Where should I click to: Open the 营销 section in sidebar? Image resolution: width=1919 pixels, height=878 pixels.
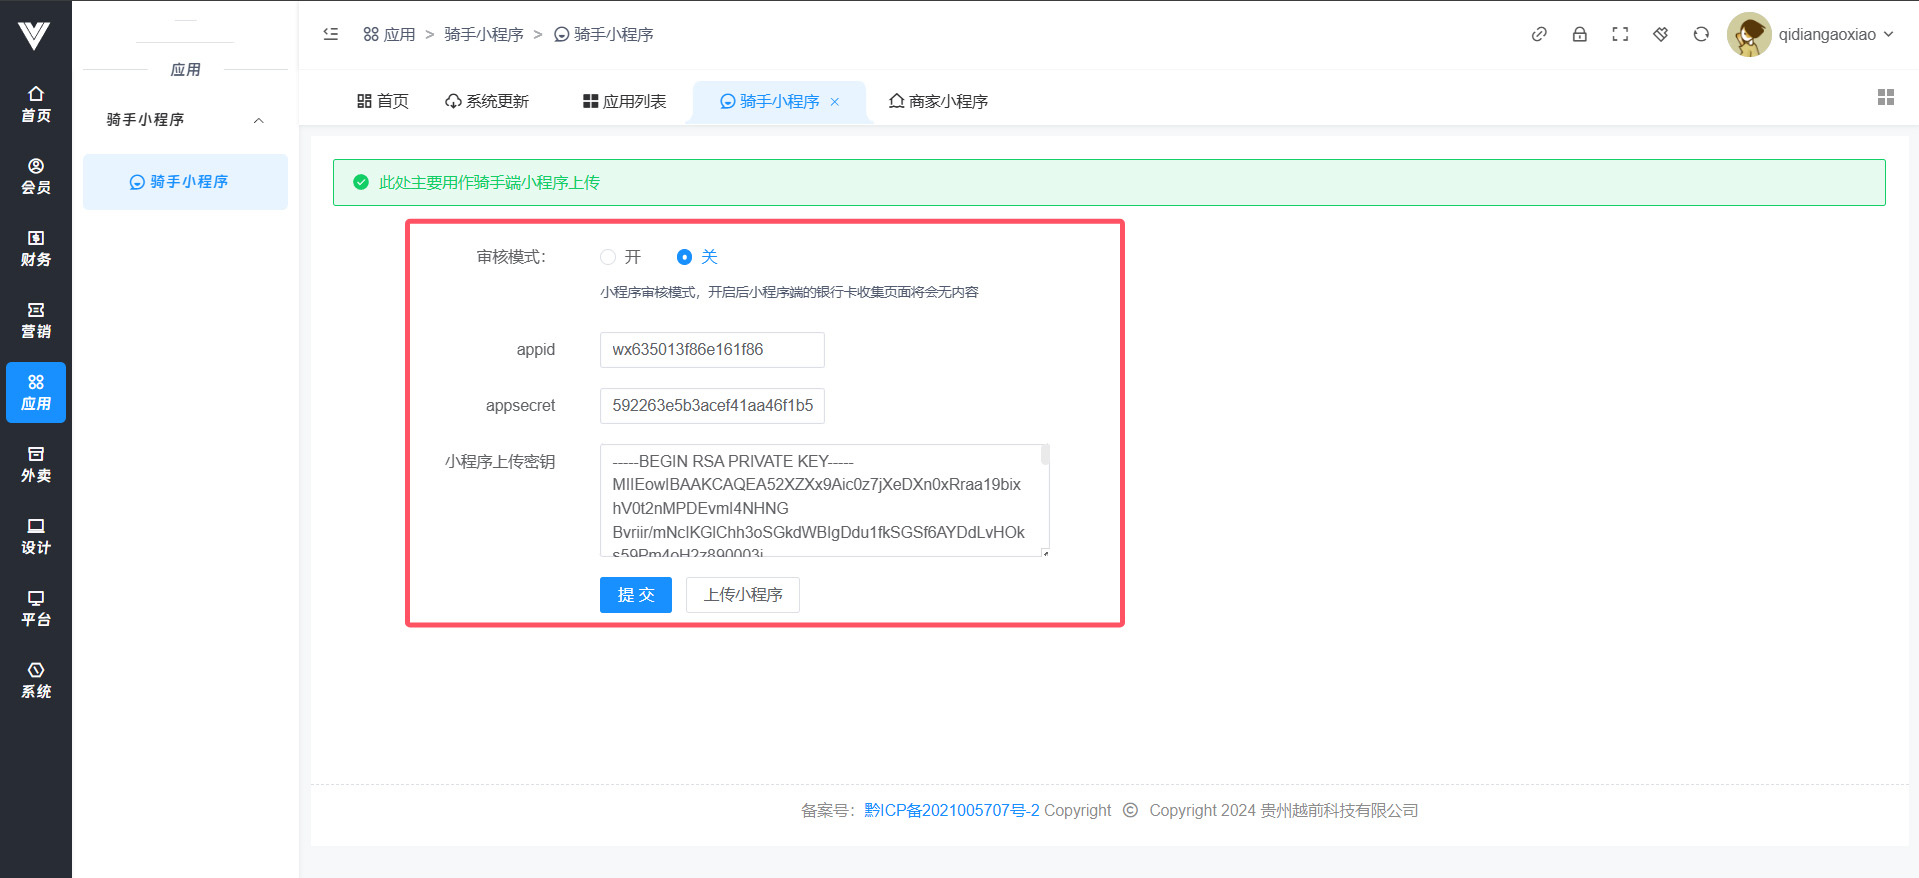point(36,320)
